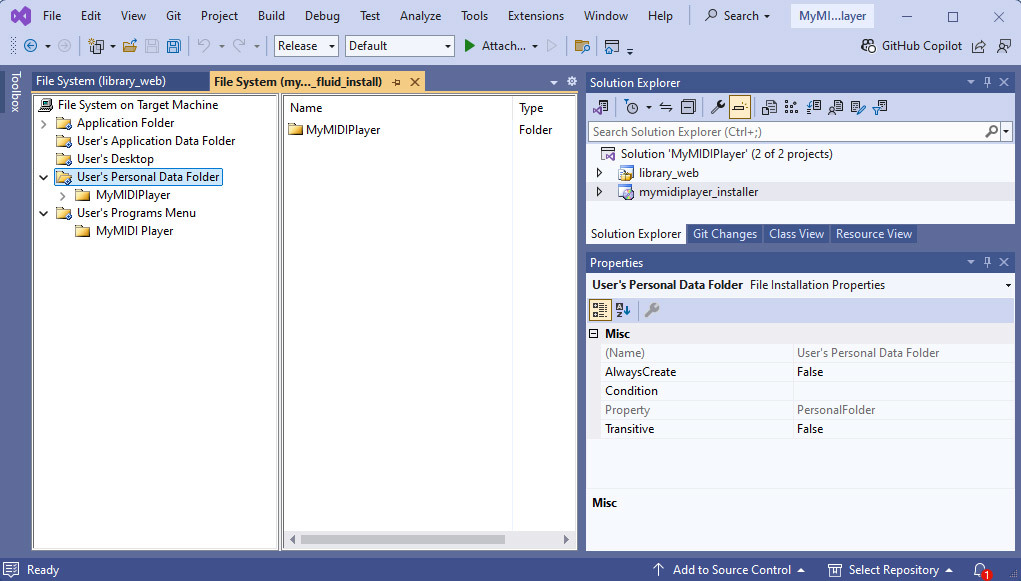
Task: Close the File System fluid_install tab
Action: click(415, 82)
